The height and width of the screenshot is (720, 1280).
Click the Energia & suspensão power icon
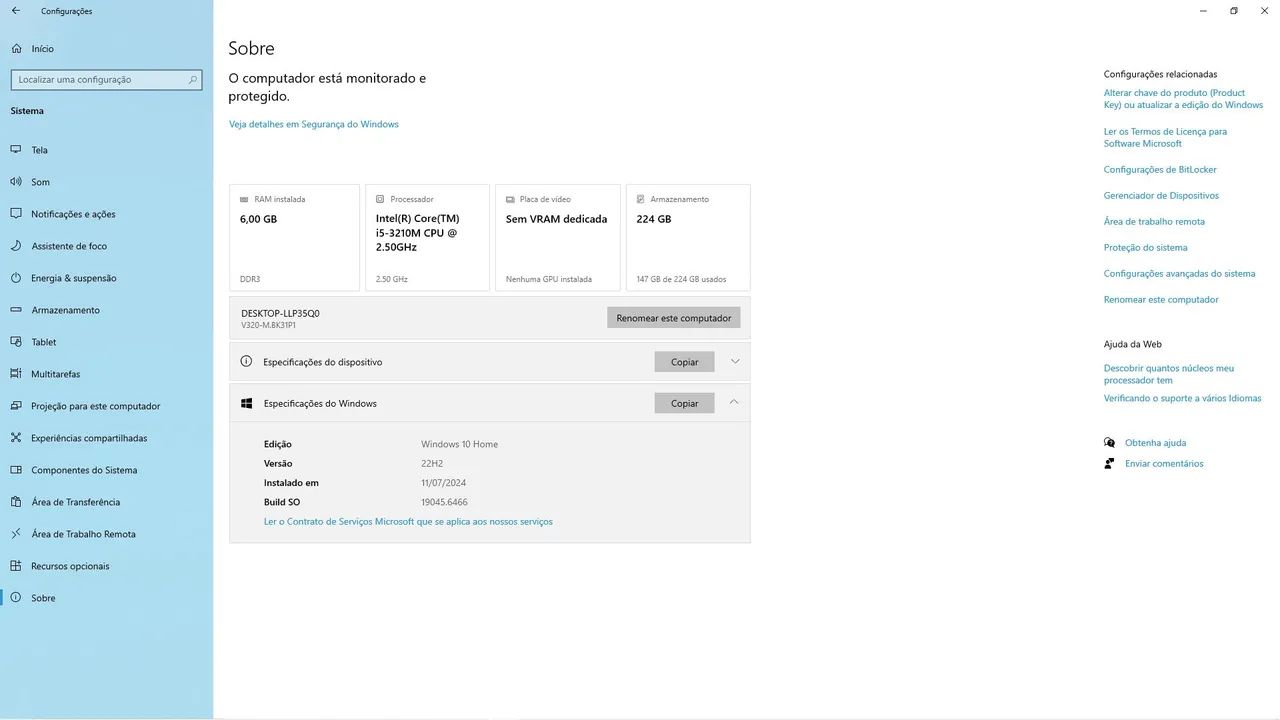pyautogui.click(x=15, y=278)
